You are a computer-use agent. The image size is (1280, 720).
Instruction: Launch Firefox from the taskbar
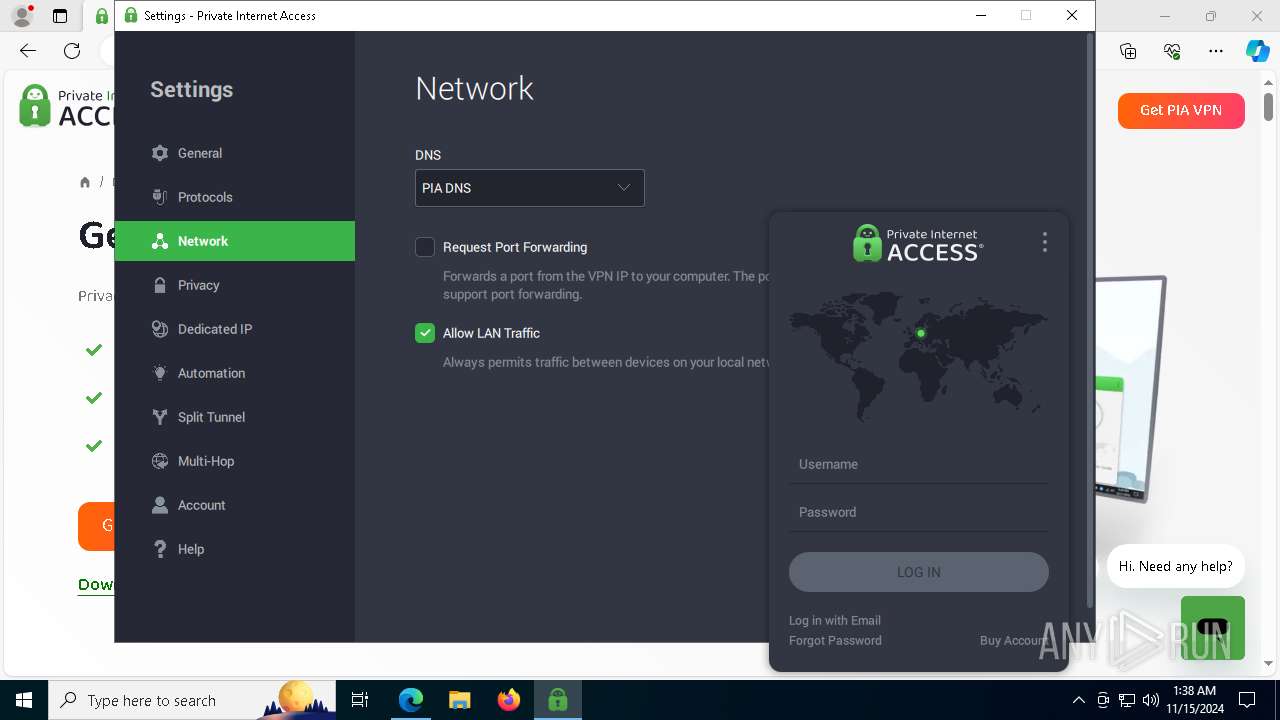pyautogui.click(x=509, y=700)
